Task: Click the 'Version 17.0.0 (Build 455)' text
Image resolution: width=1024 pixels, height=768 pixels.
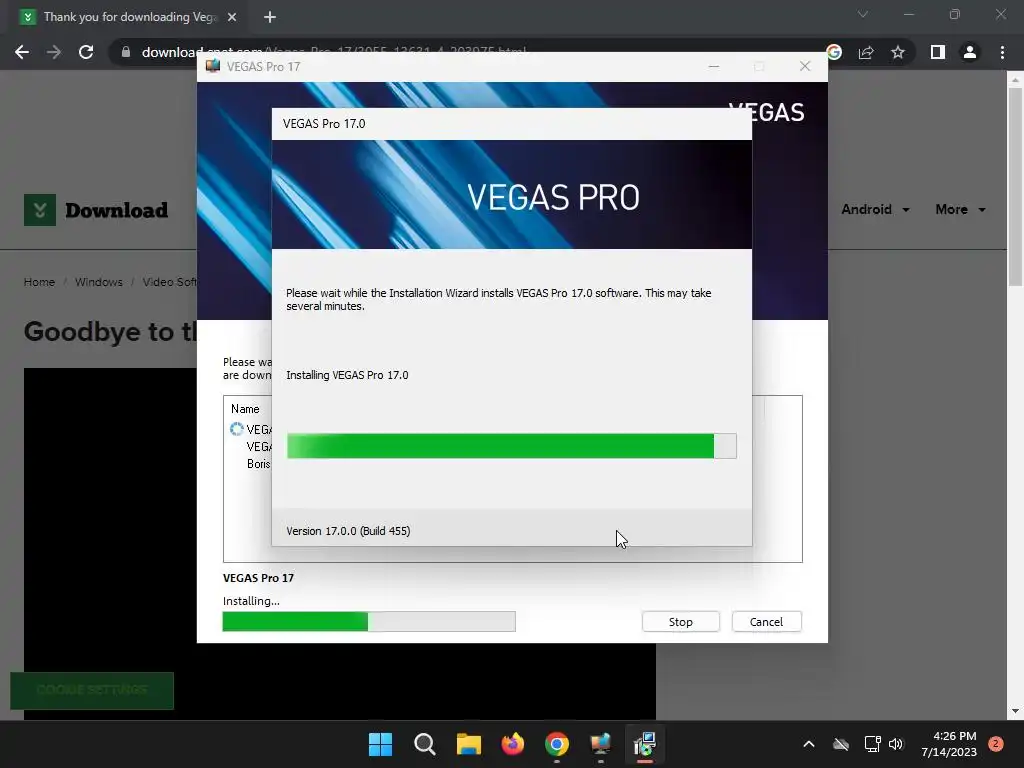Action: (x=348, y=531)
